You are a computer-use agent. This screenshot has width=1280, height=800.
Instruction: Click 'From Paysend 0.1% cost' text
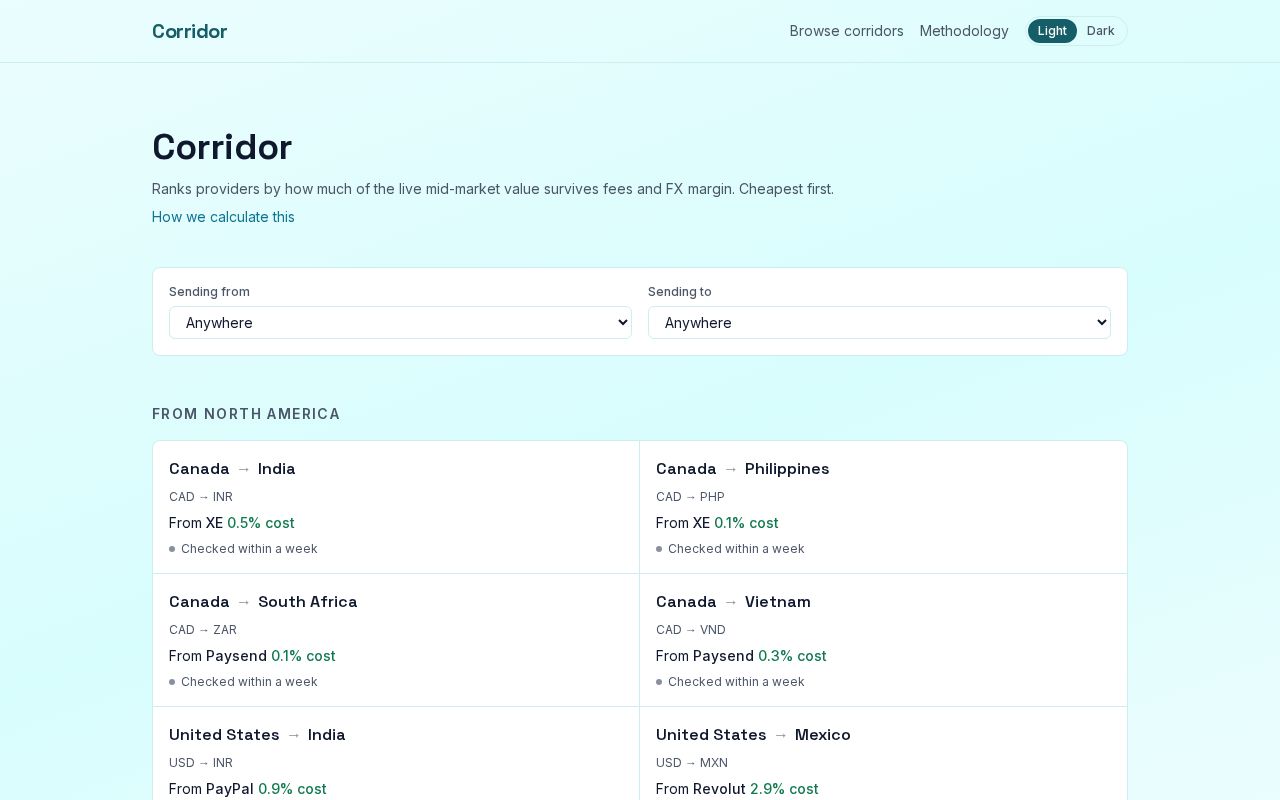pos(252,656)
